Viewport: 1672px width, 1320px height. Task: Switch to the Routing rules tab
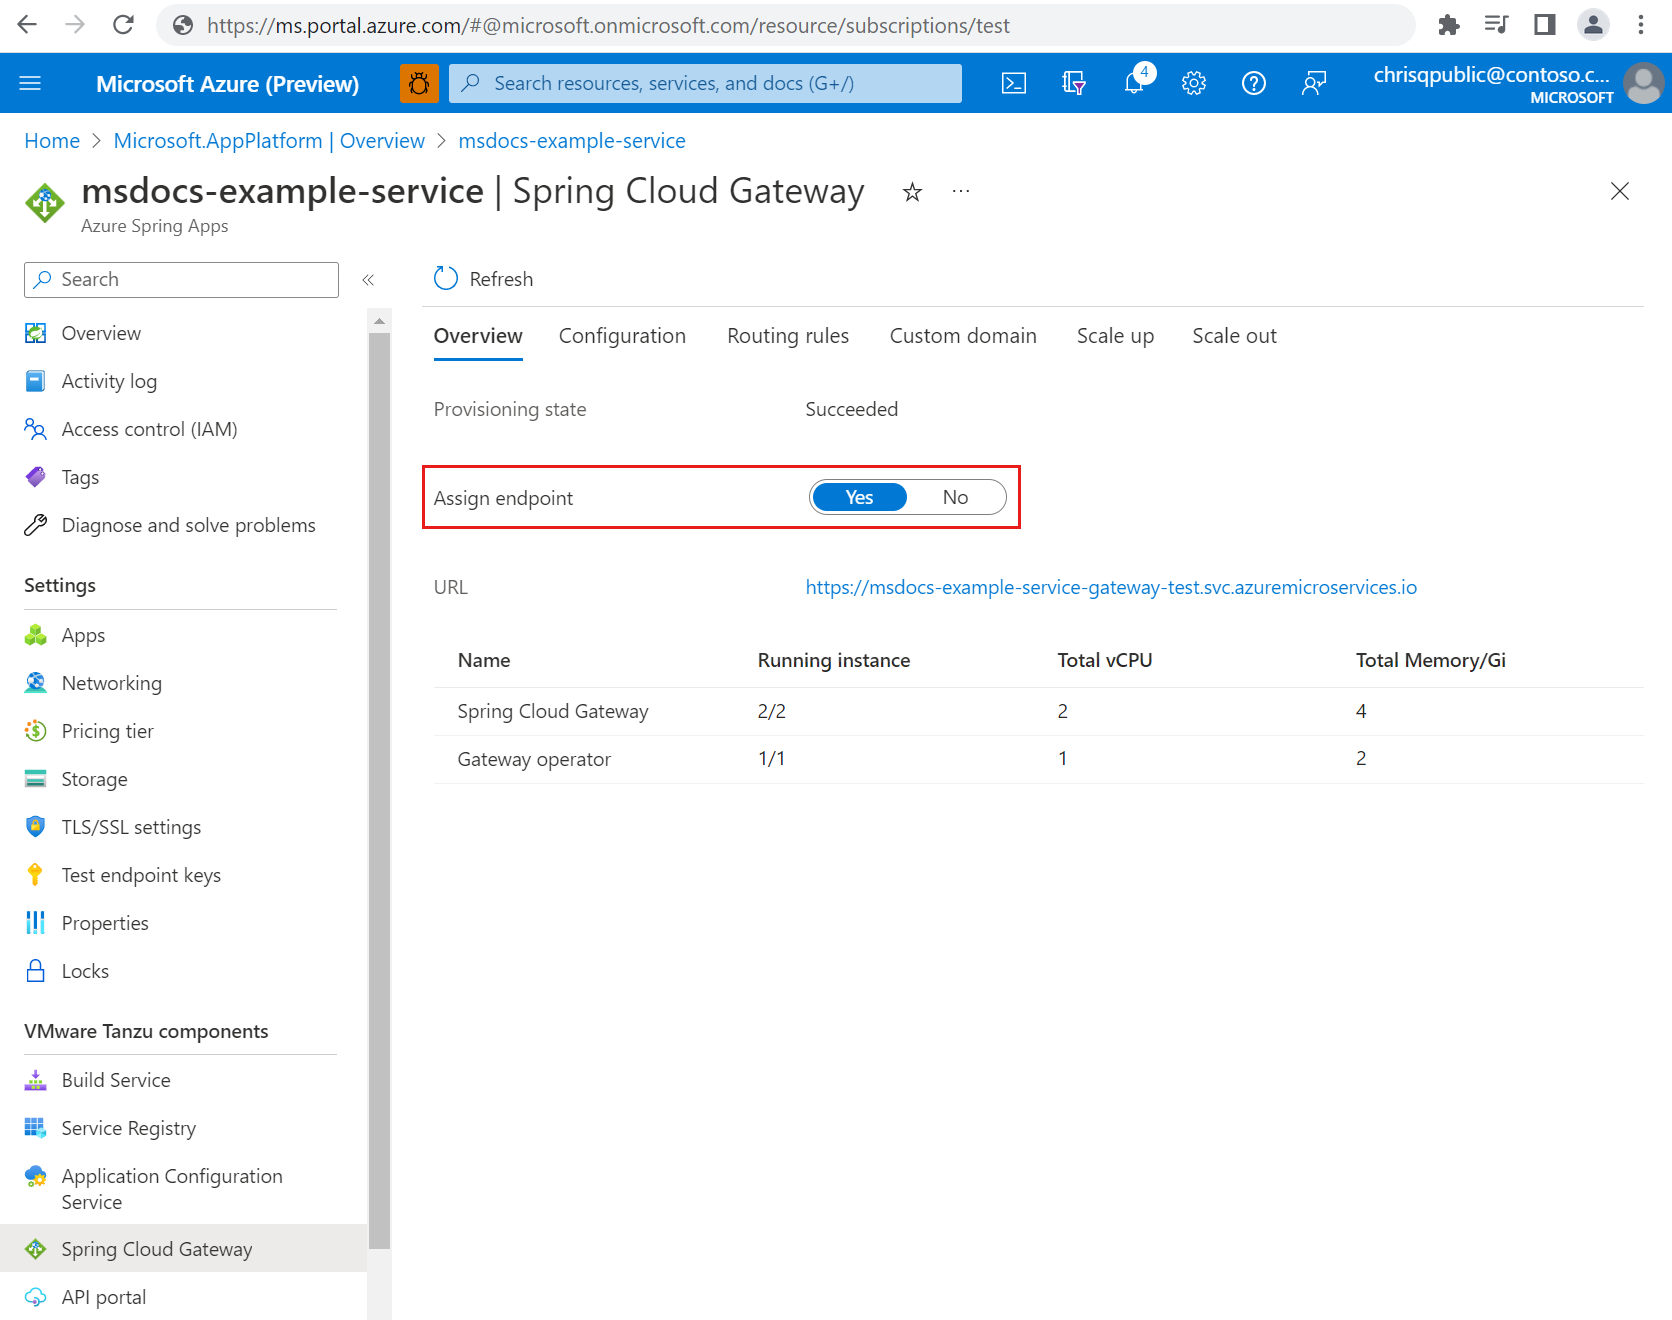[787, 336]
